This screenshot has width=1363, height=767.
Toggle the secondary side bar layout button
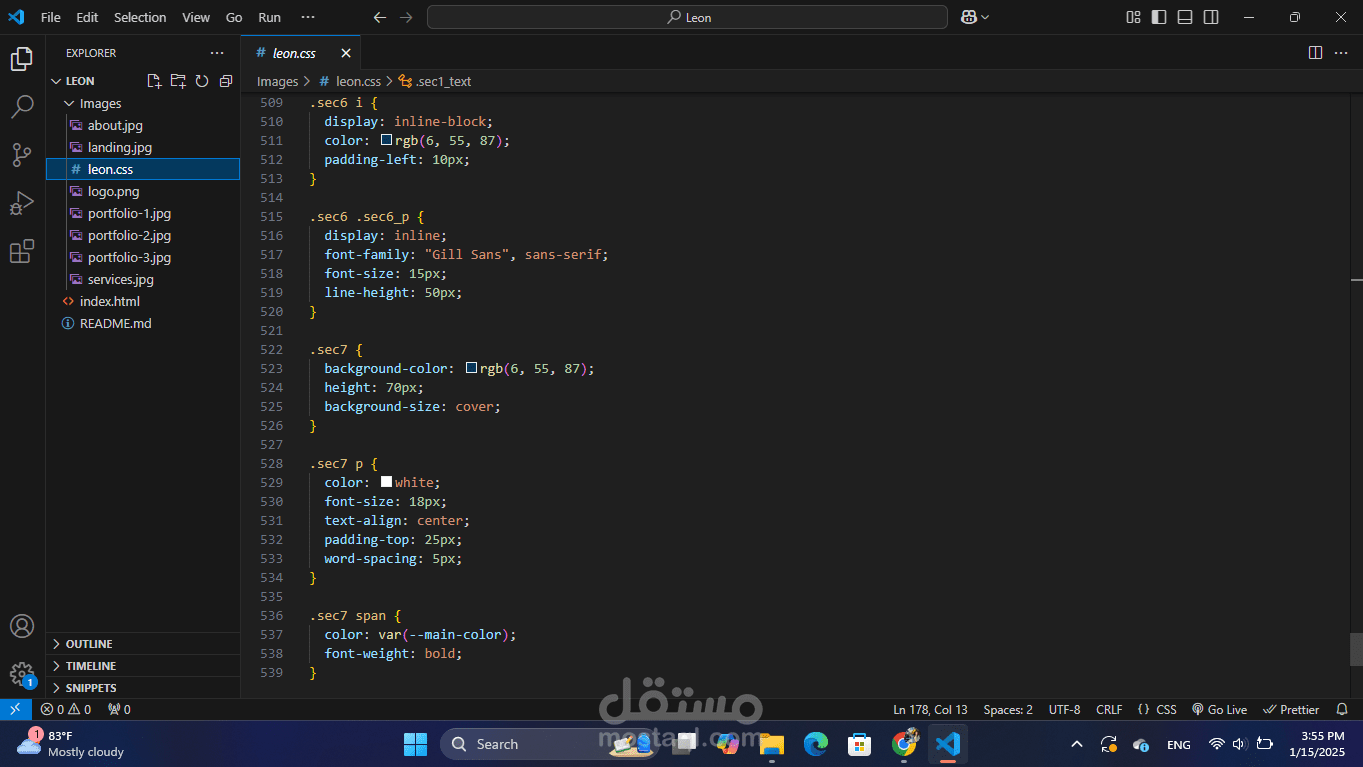[1211, 17]
